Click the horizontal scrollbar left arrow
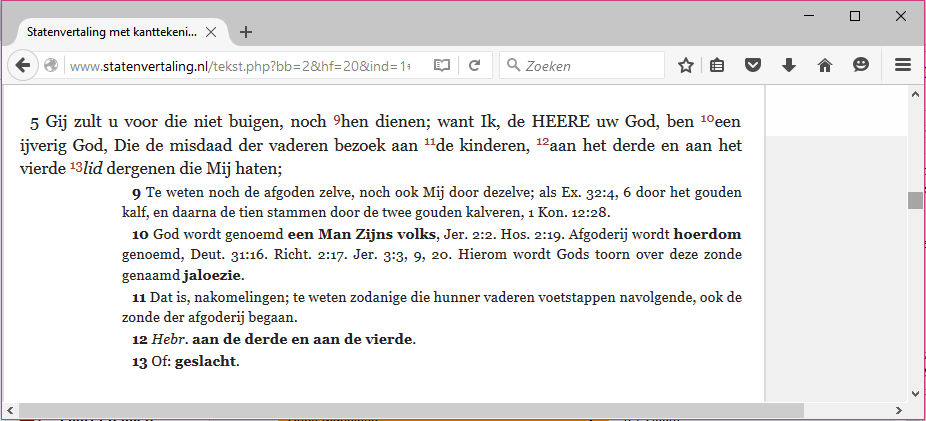Screen dimensions: 926x421 coord(10,410)
